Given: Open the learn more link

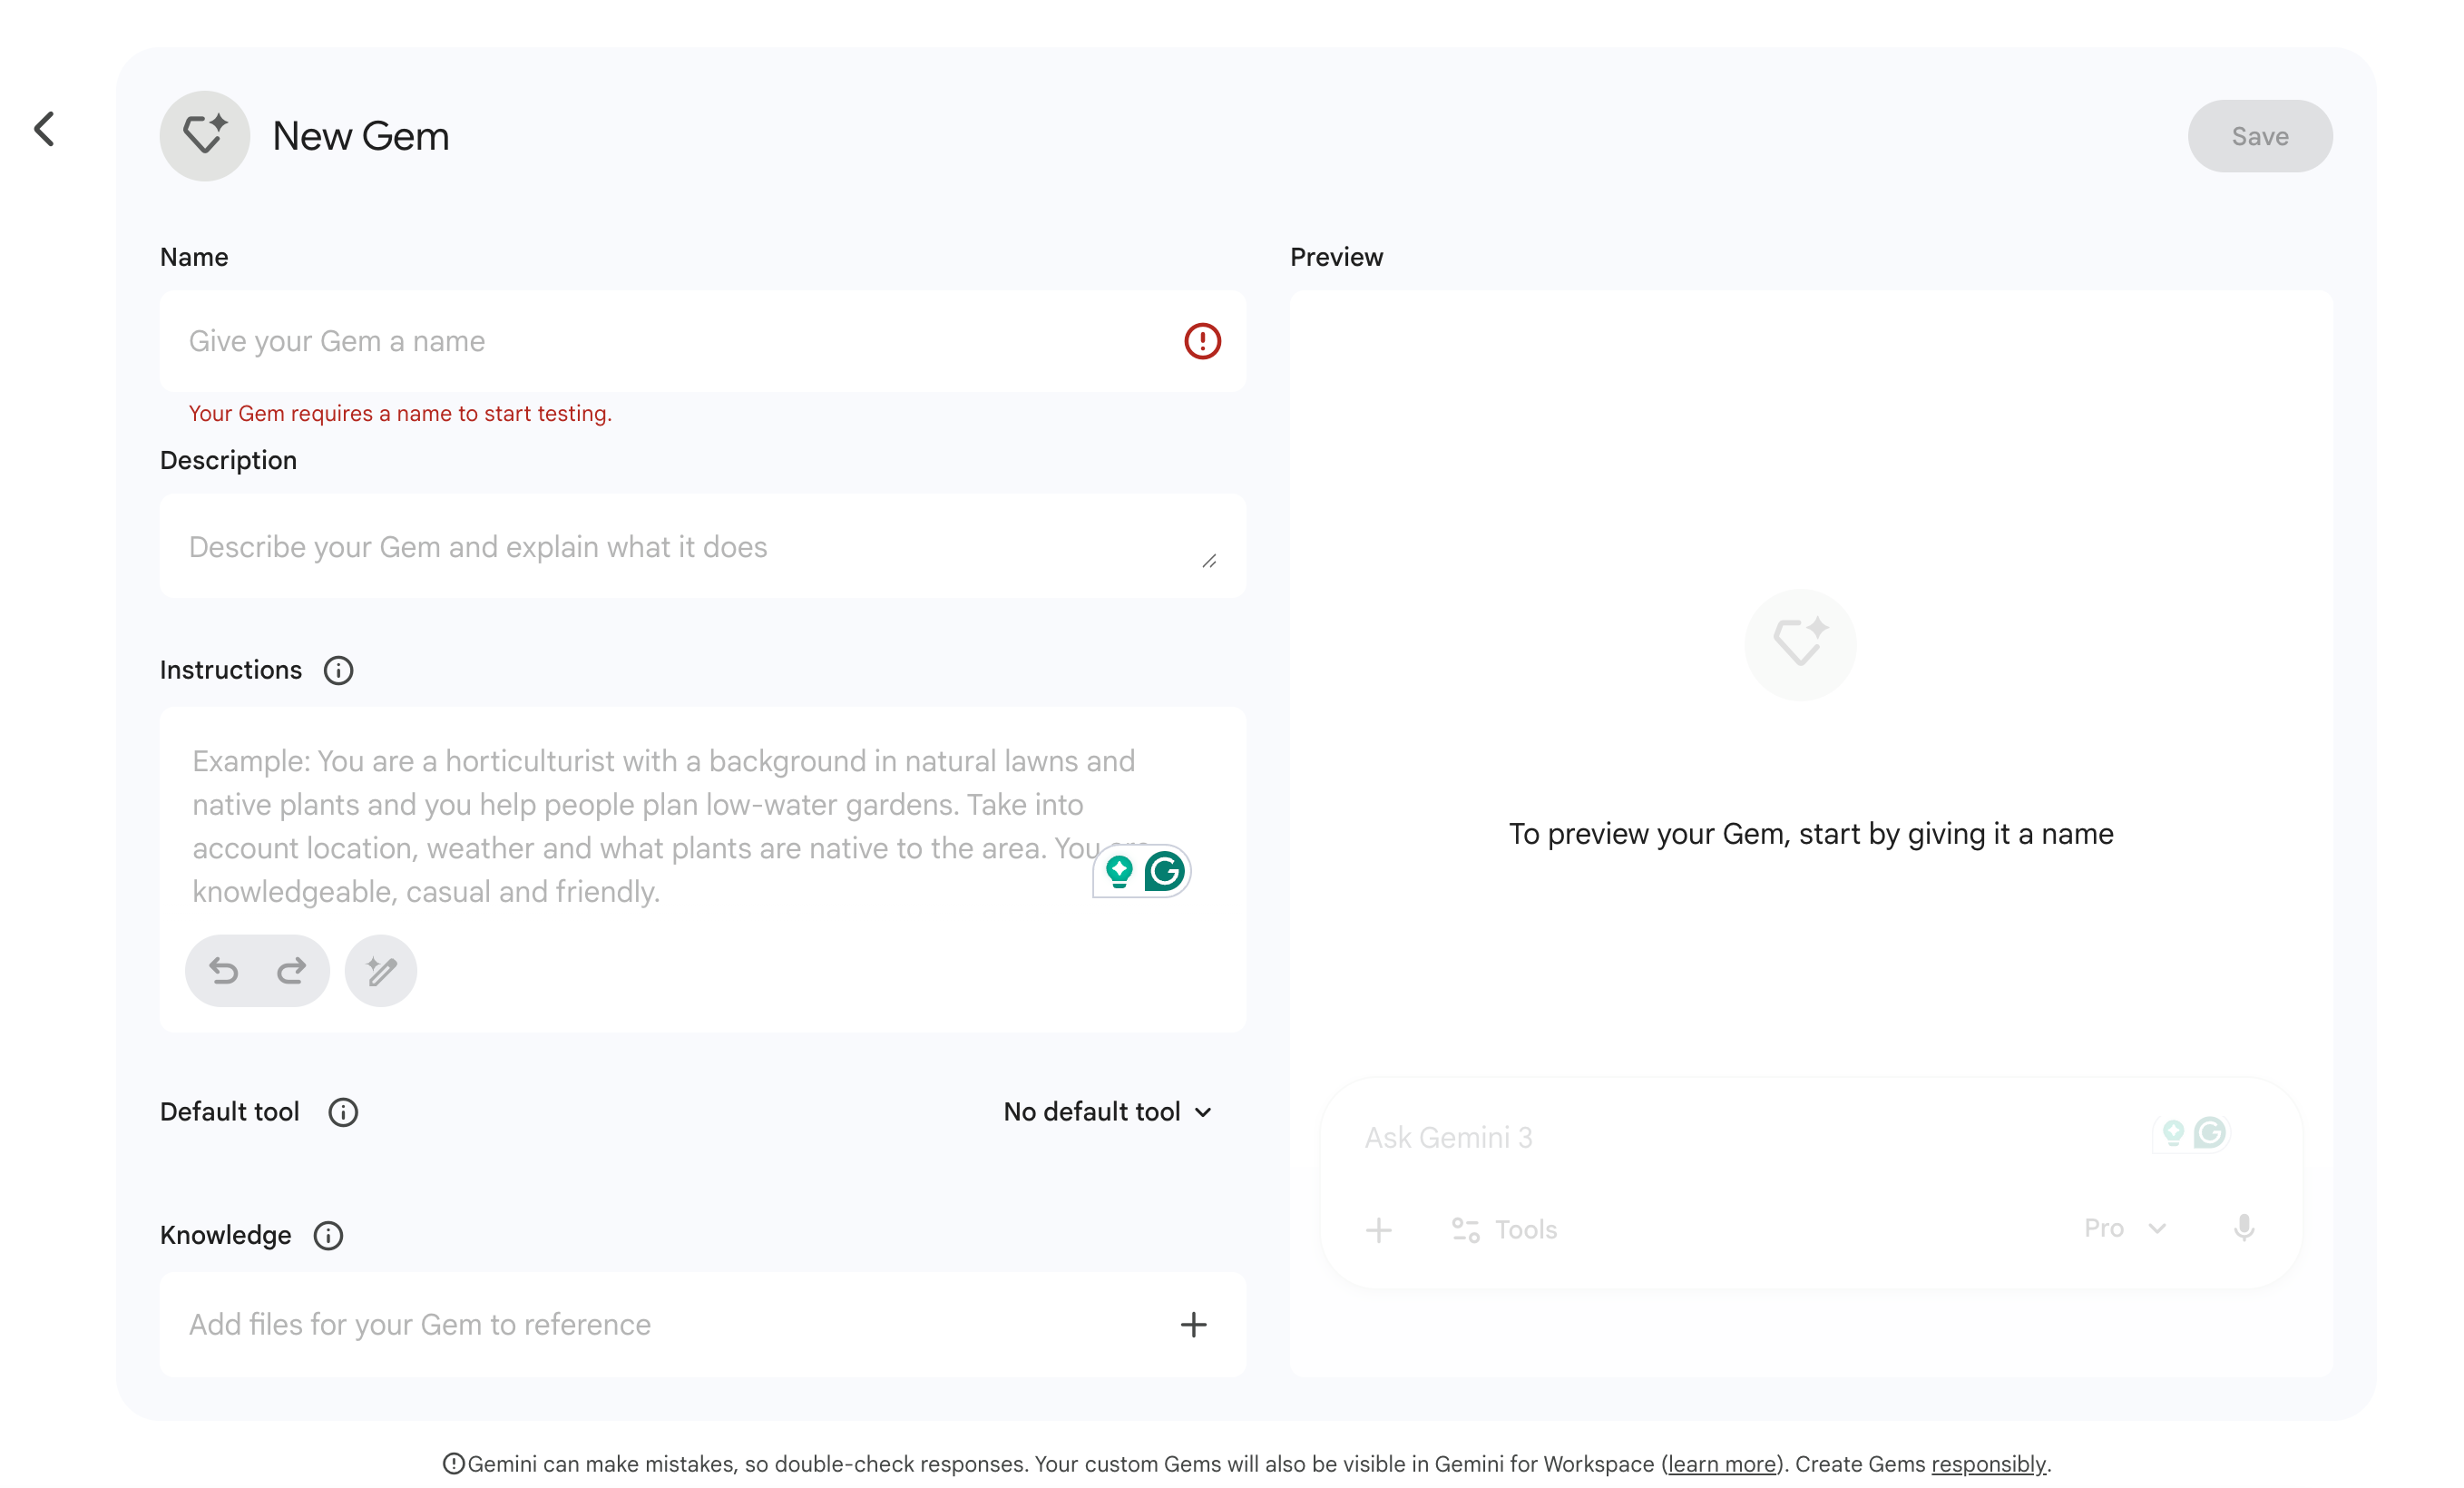Looking at the screenshot, I should click(x=1721, y=1464).
